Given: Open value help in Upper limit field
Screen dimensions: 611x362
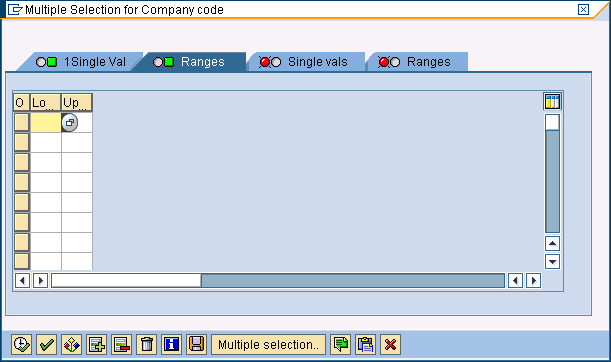Looking at the screenshot, I should click(x=70, y=122).
